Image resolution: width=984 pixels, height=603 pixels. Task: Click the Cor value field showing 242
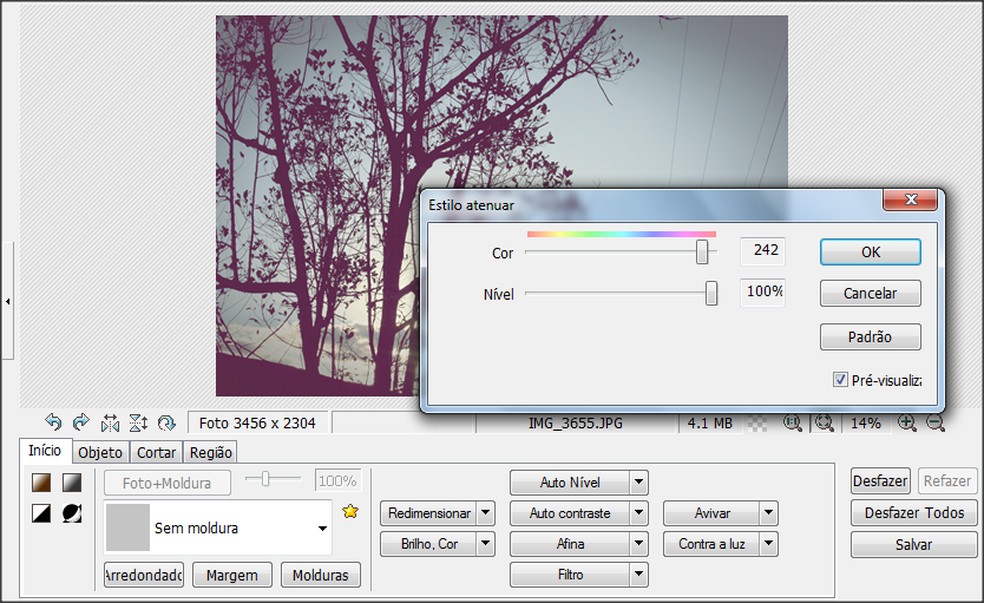pyautogui.click(x=762, y=250)
